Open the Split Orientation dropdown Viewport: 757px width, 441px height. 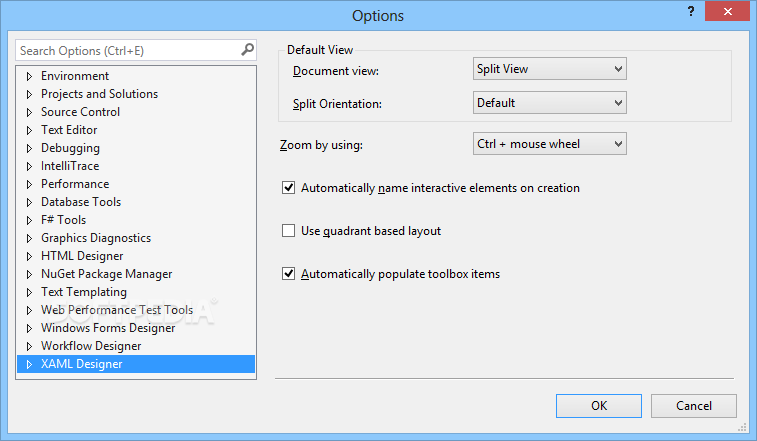pos(549,102)
